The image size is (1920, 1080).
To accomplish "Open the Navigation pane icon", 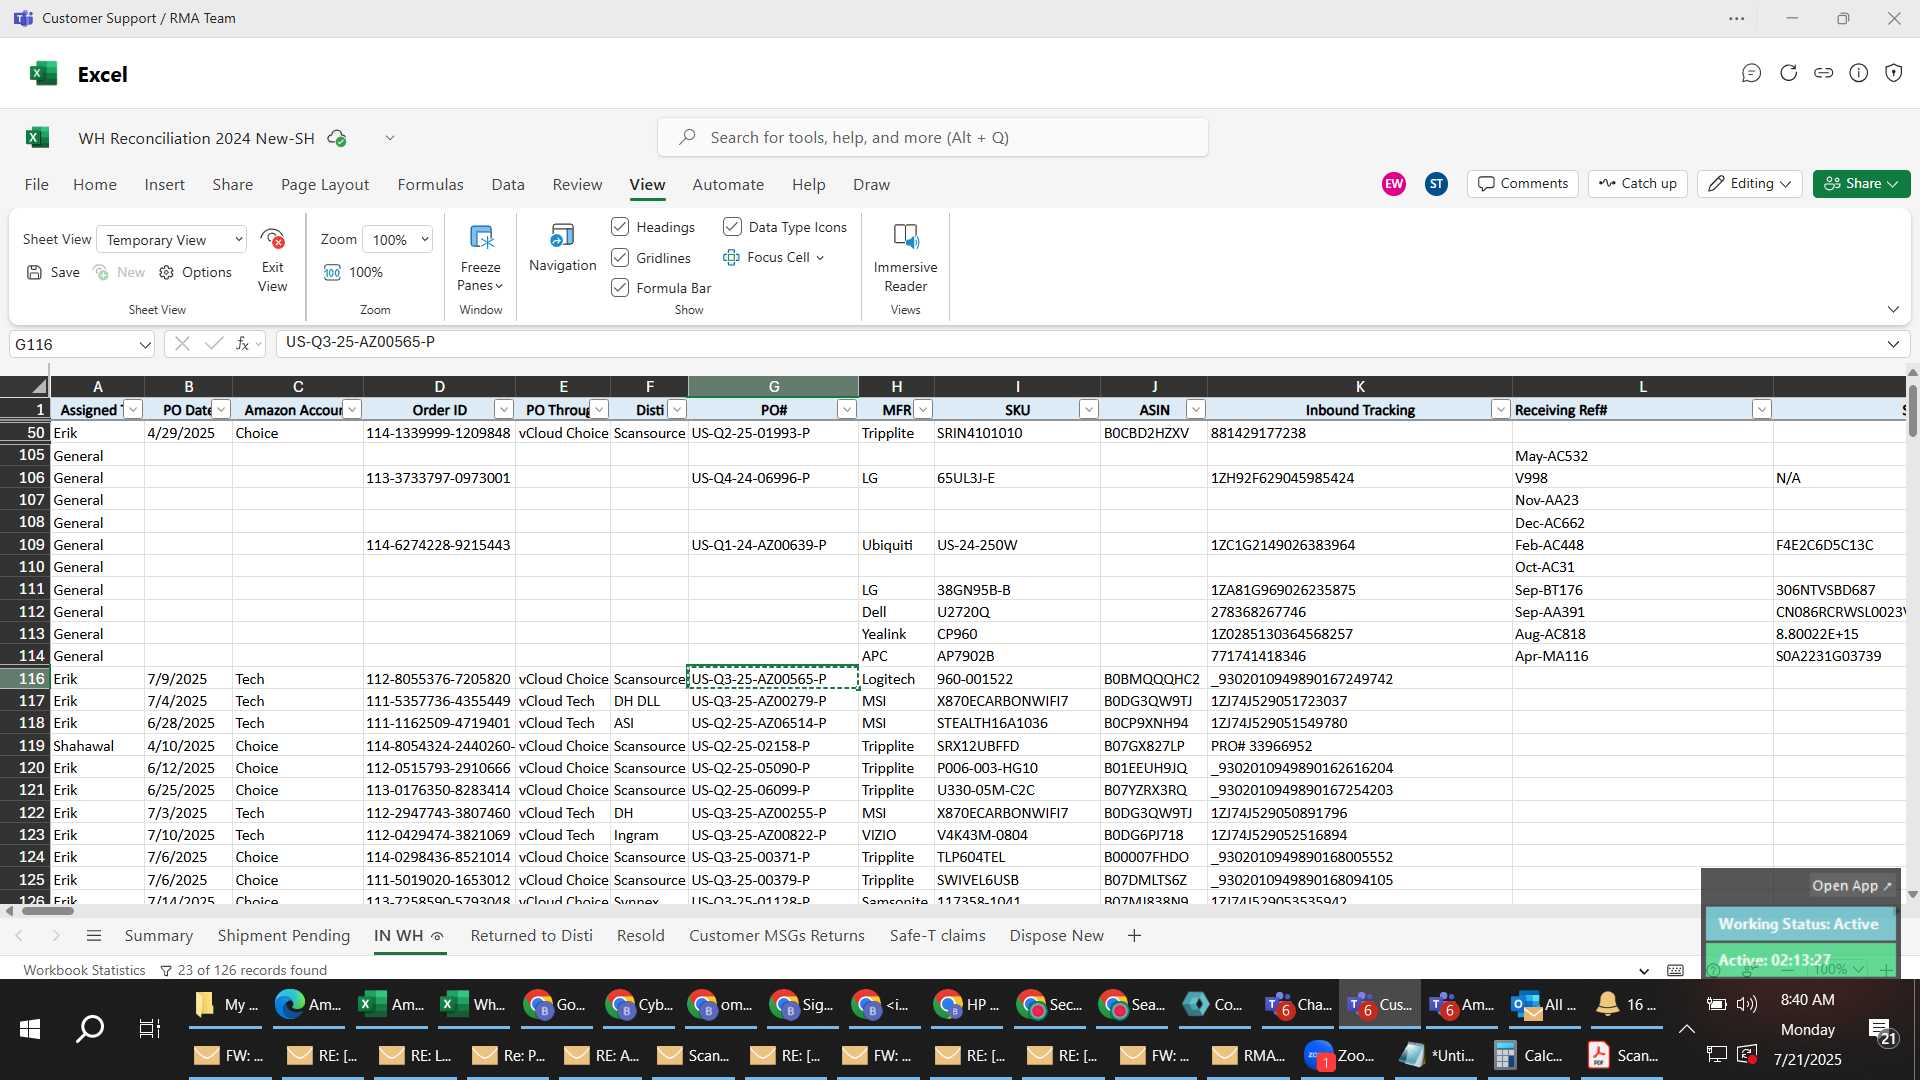I will click(562, 236).
